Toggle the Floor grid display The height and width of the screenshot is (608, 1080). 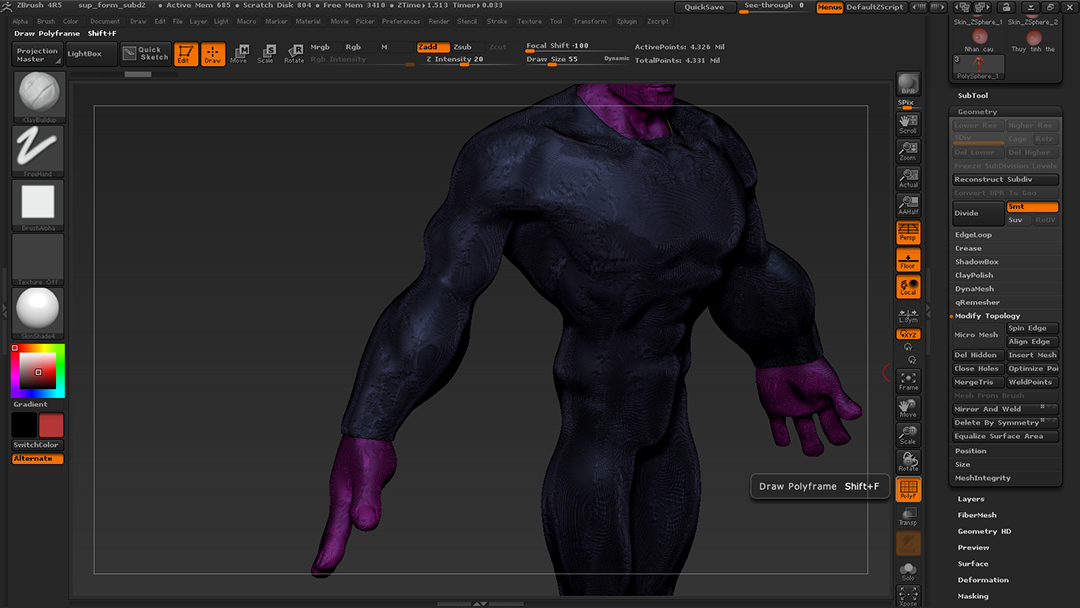point(908,260)
